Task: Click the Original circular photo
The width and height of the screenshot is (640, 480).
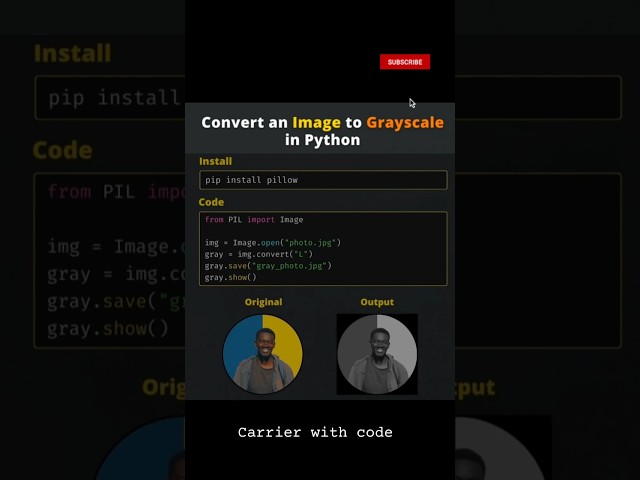Action: click(x=262, y=354)
